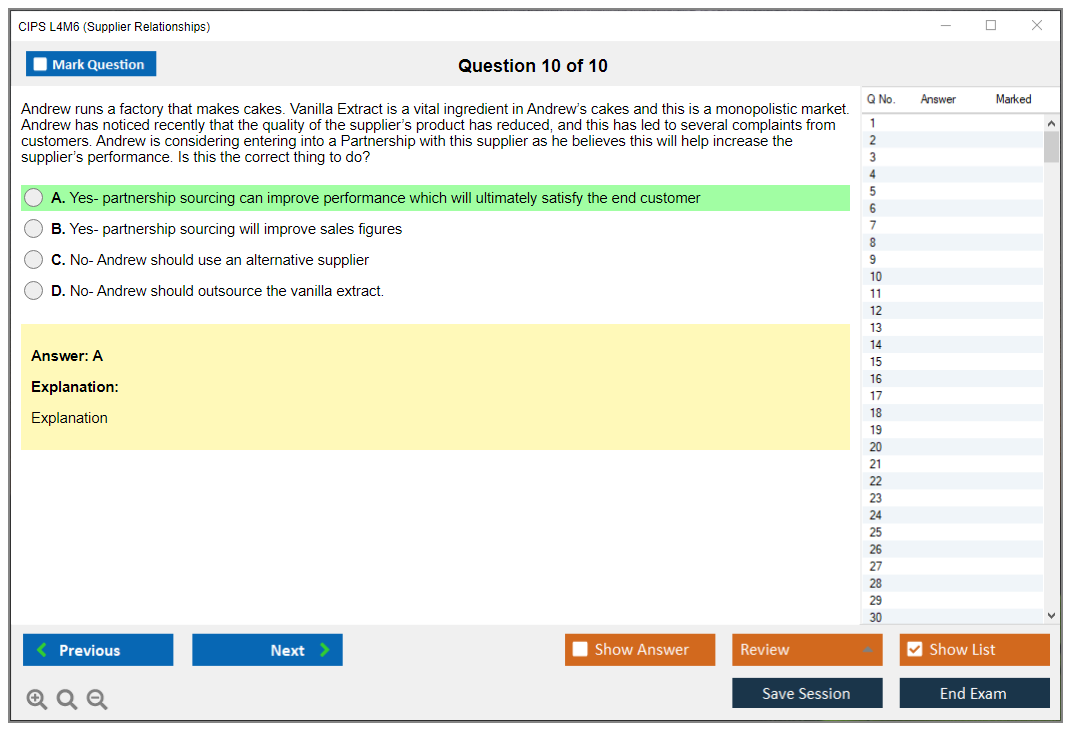1075x735 pixels.
Task: Jump to question 10 in list
Action: (x=876, y=277)
